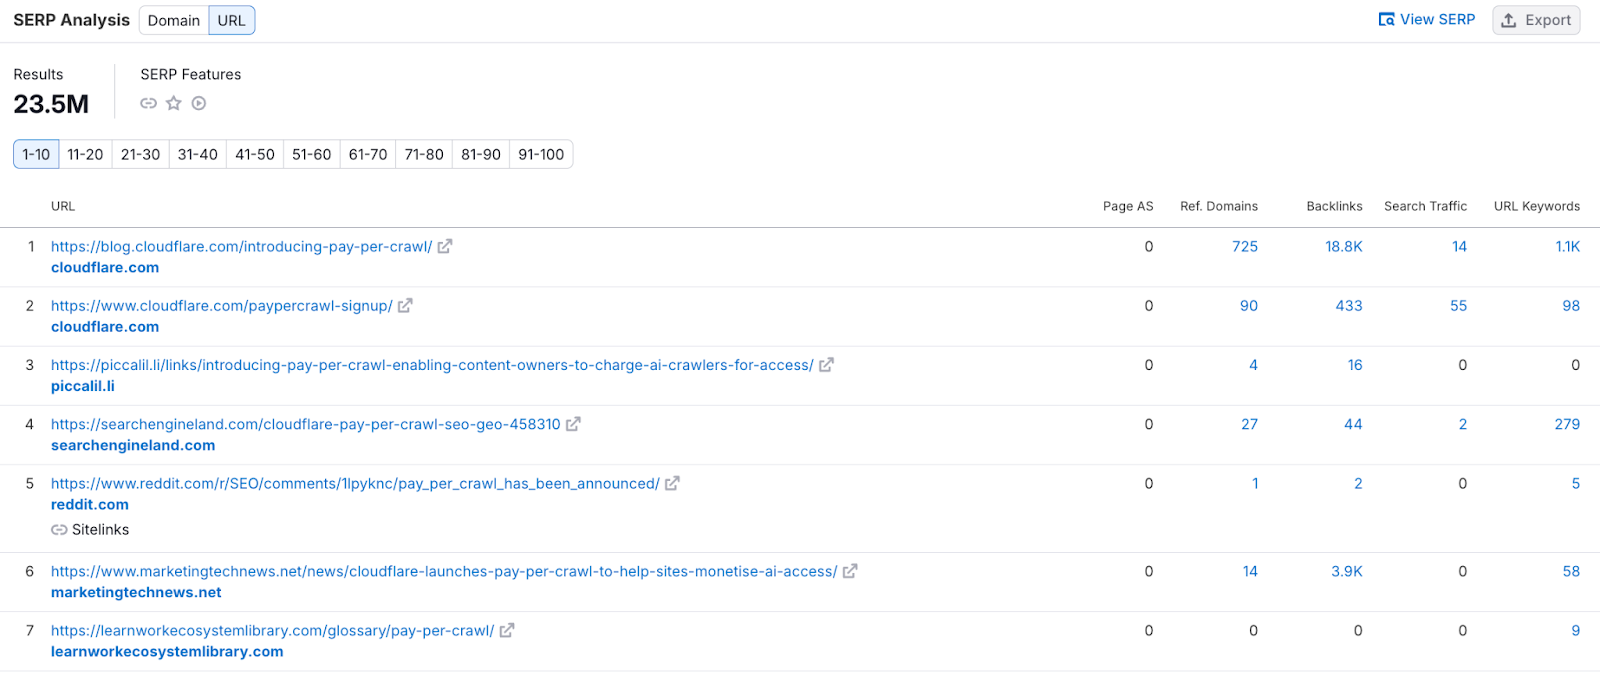Click Backlinks value 16 for piccalil.li
The height and width of the screenshot is (673, 1600).
click(1355, 365)
